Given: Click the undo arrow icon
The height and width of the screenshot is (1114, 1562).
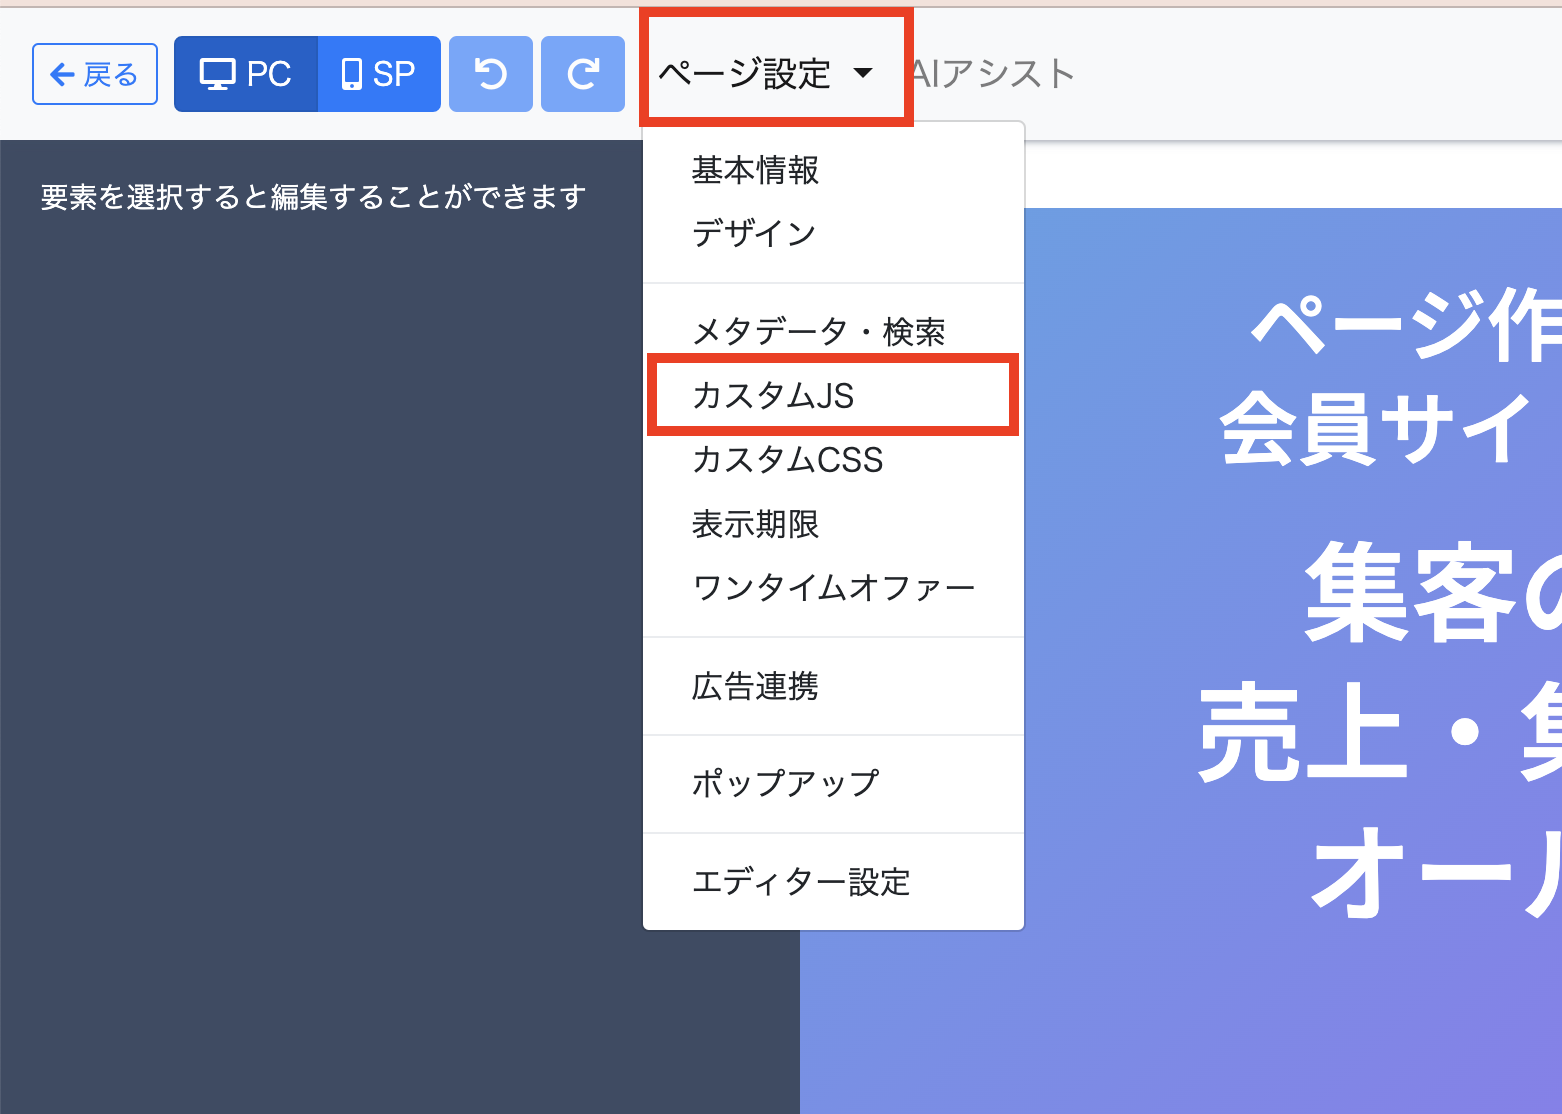Looking at the screenshot, I should pos(490,74).
